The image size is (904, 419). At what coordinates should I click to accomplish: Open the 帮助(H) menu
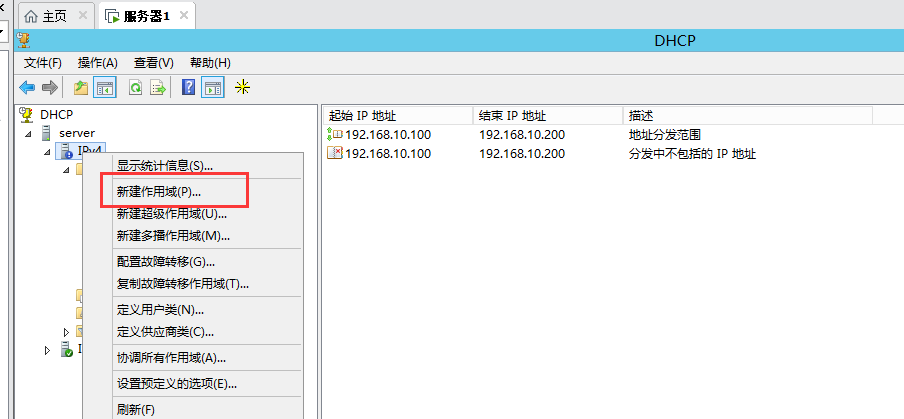[210, 63]
